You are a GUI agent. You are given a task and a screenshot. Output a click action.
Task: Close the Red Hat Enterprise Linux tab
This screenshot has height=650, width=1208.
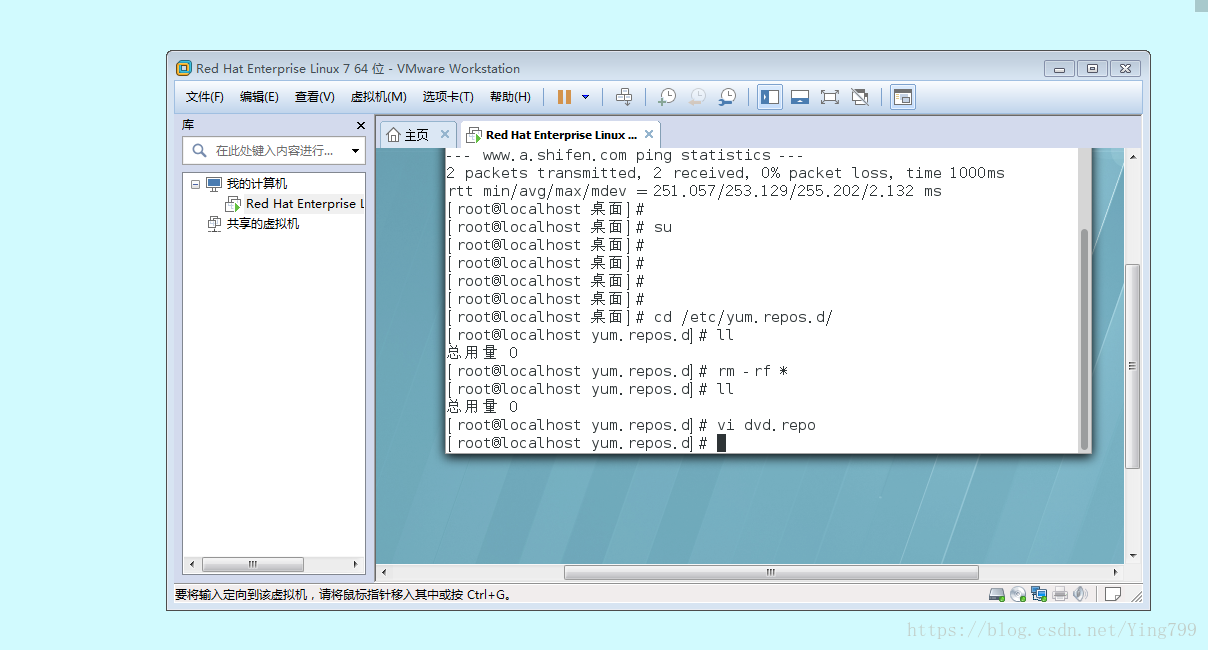pyautogui.click(x=649, y=134)
